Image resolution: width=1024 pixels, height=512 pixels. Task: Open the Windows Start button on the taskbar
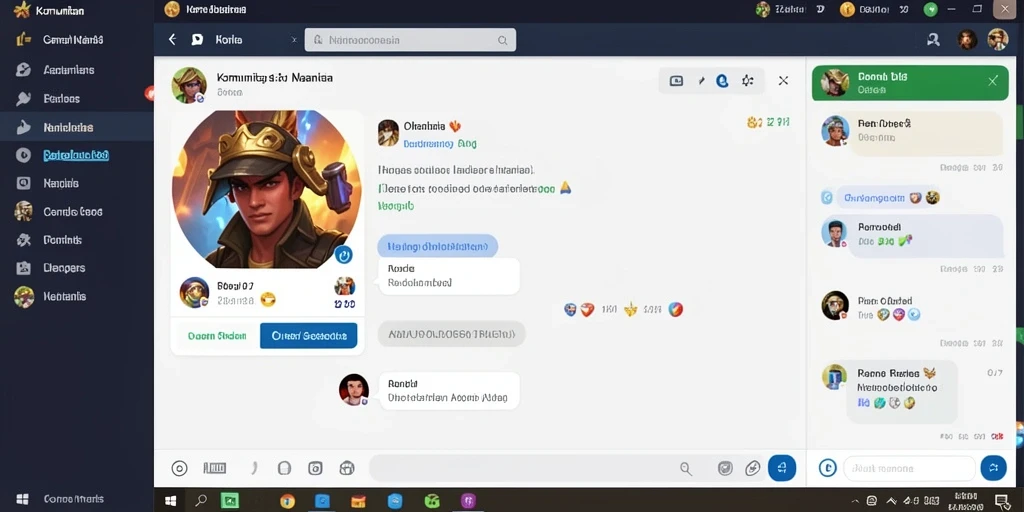coord(170,501)
